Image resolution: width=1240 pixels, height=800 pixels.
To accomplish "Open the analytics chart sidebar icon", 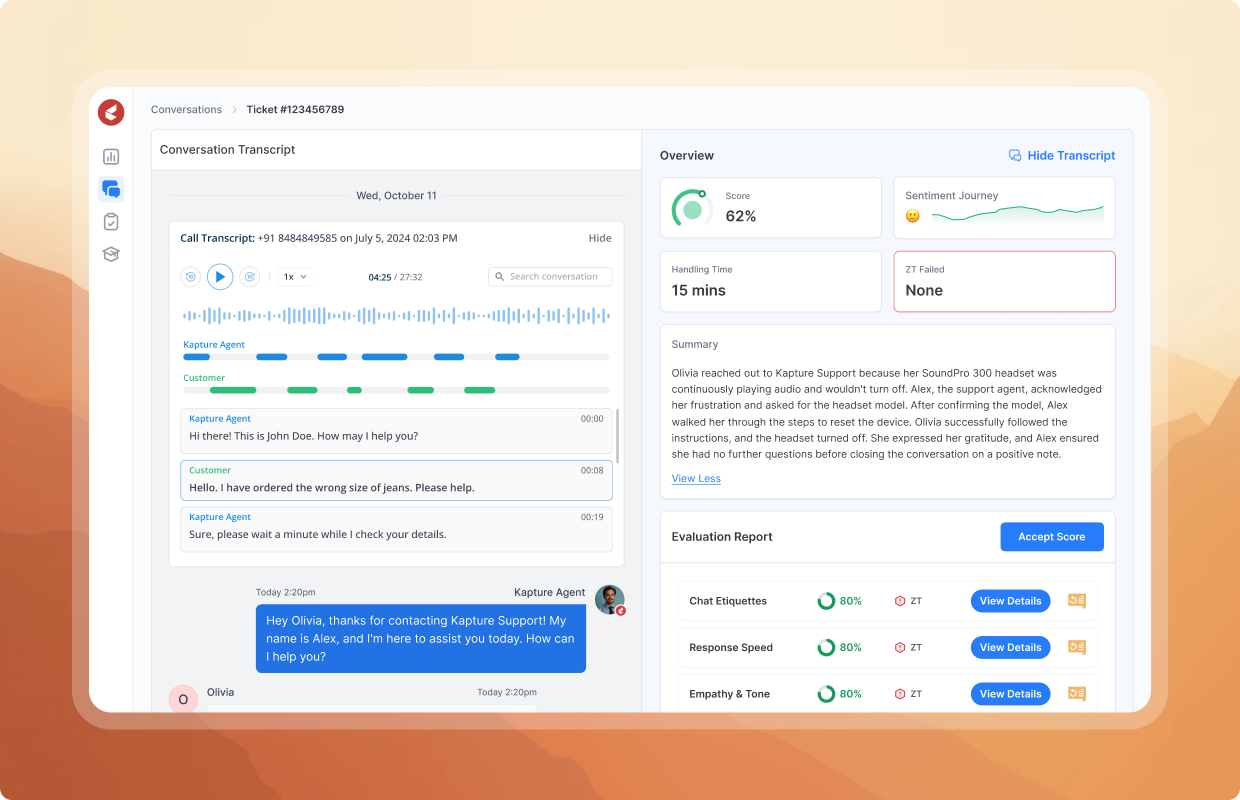I will tap(111, 156).
